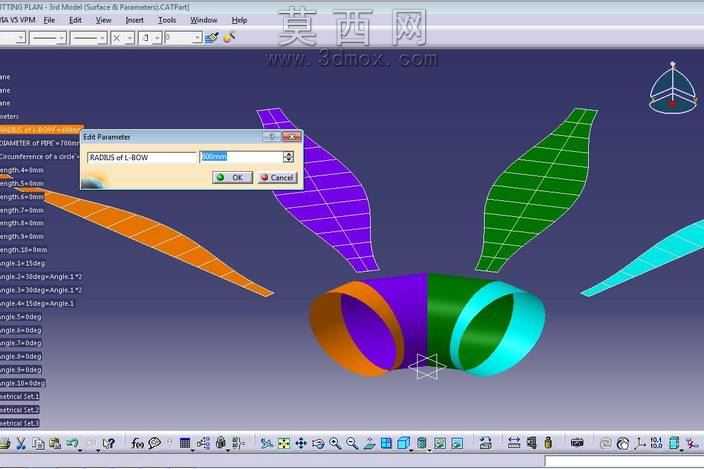Viewport: 704px width, 469px height.
Task: Click the Normal View icon
Action: point(370,443)
